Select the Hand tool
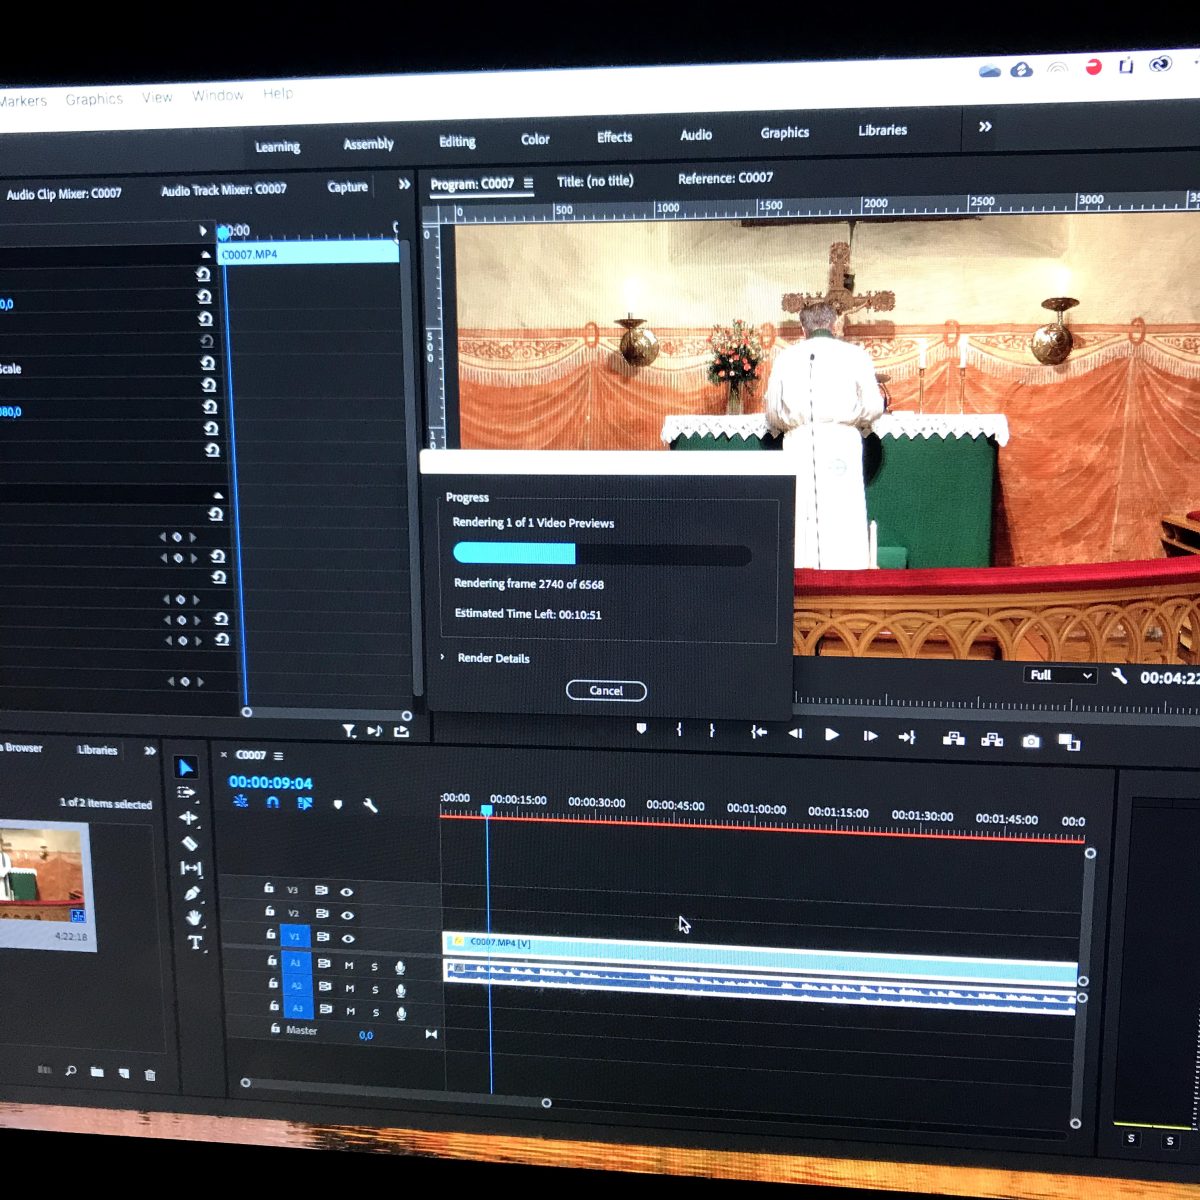This screenshot has height=1200, width=1200. (193, 917)
